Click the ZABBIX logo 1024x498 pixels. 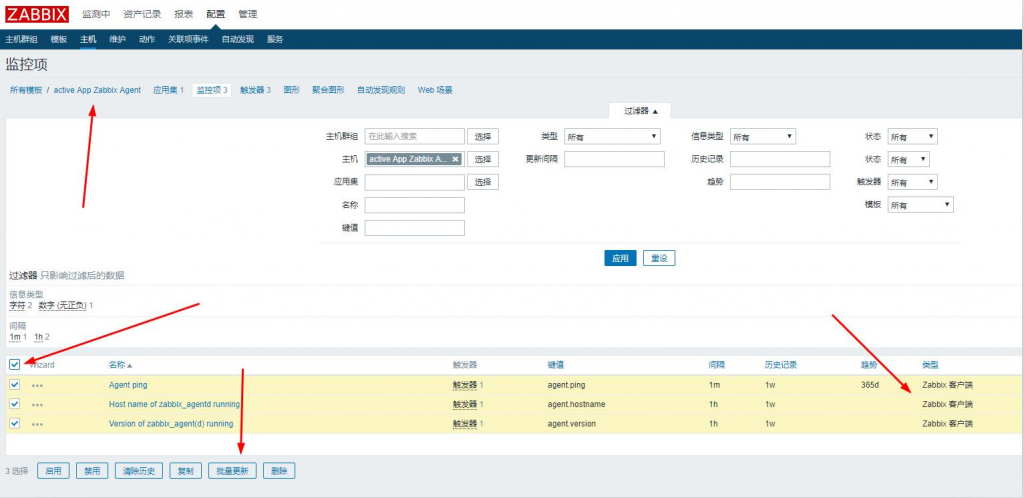click(37, 14)
